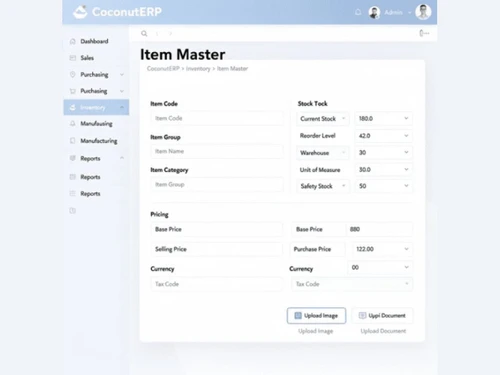Open the large profile avatar on the far right

click(x=423, y=12)
